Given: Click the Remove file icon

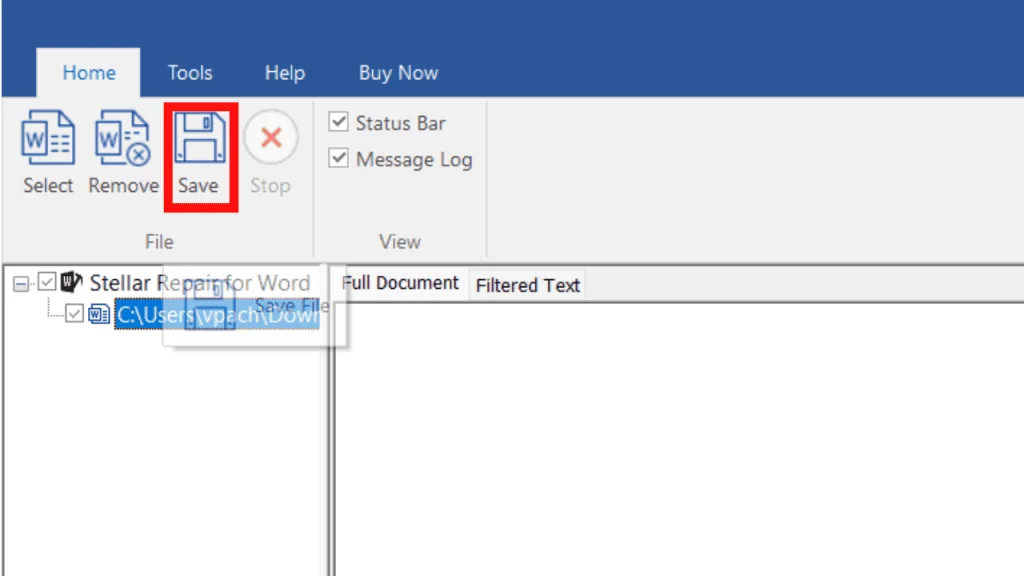Looking at the screenshot, I should click(x=122, y=140).
